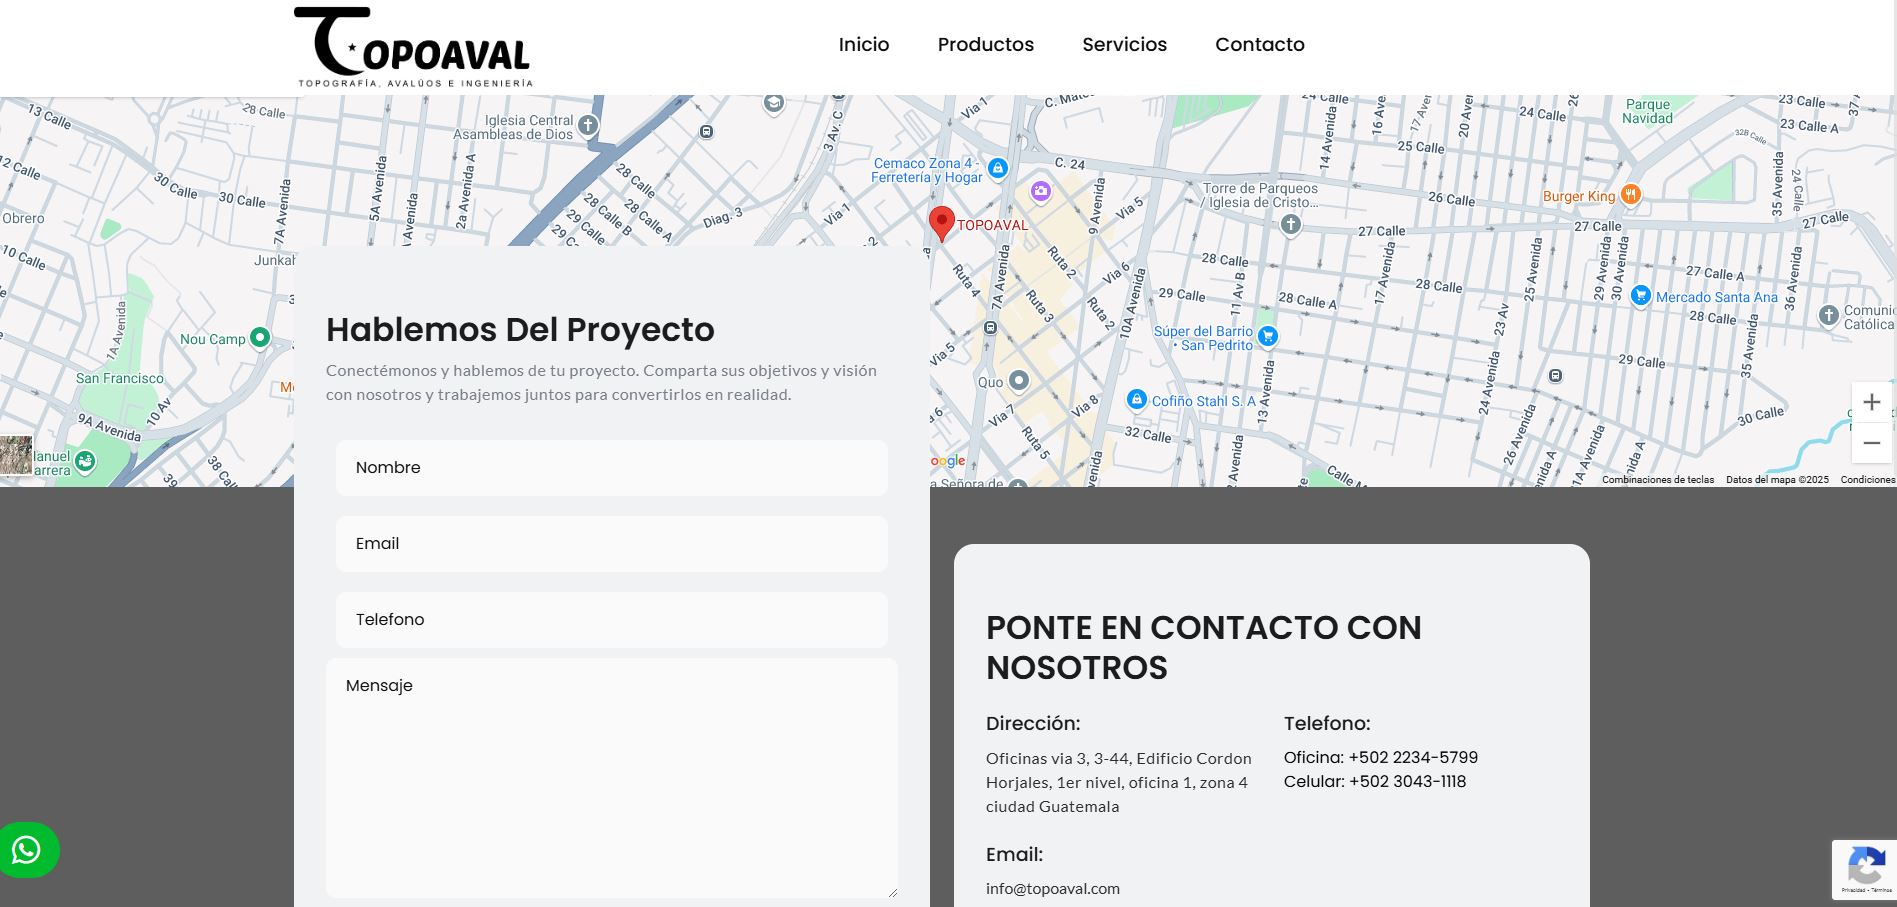This screenshot has width=1897, height=907.
Task: Click the red TOPOAVAL map pin
Action: (941, 223)
